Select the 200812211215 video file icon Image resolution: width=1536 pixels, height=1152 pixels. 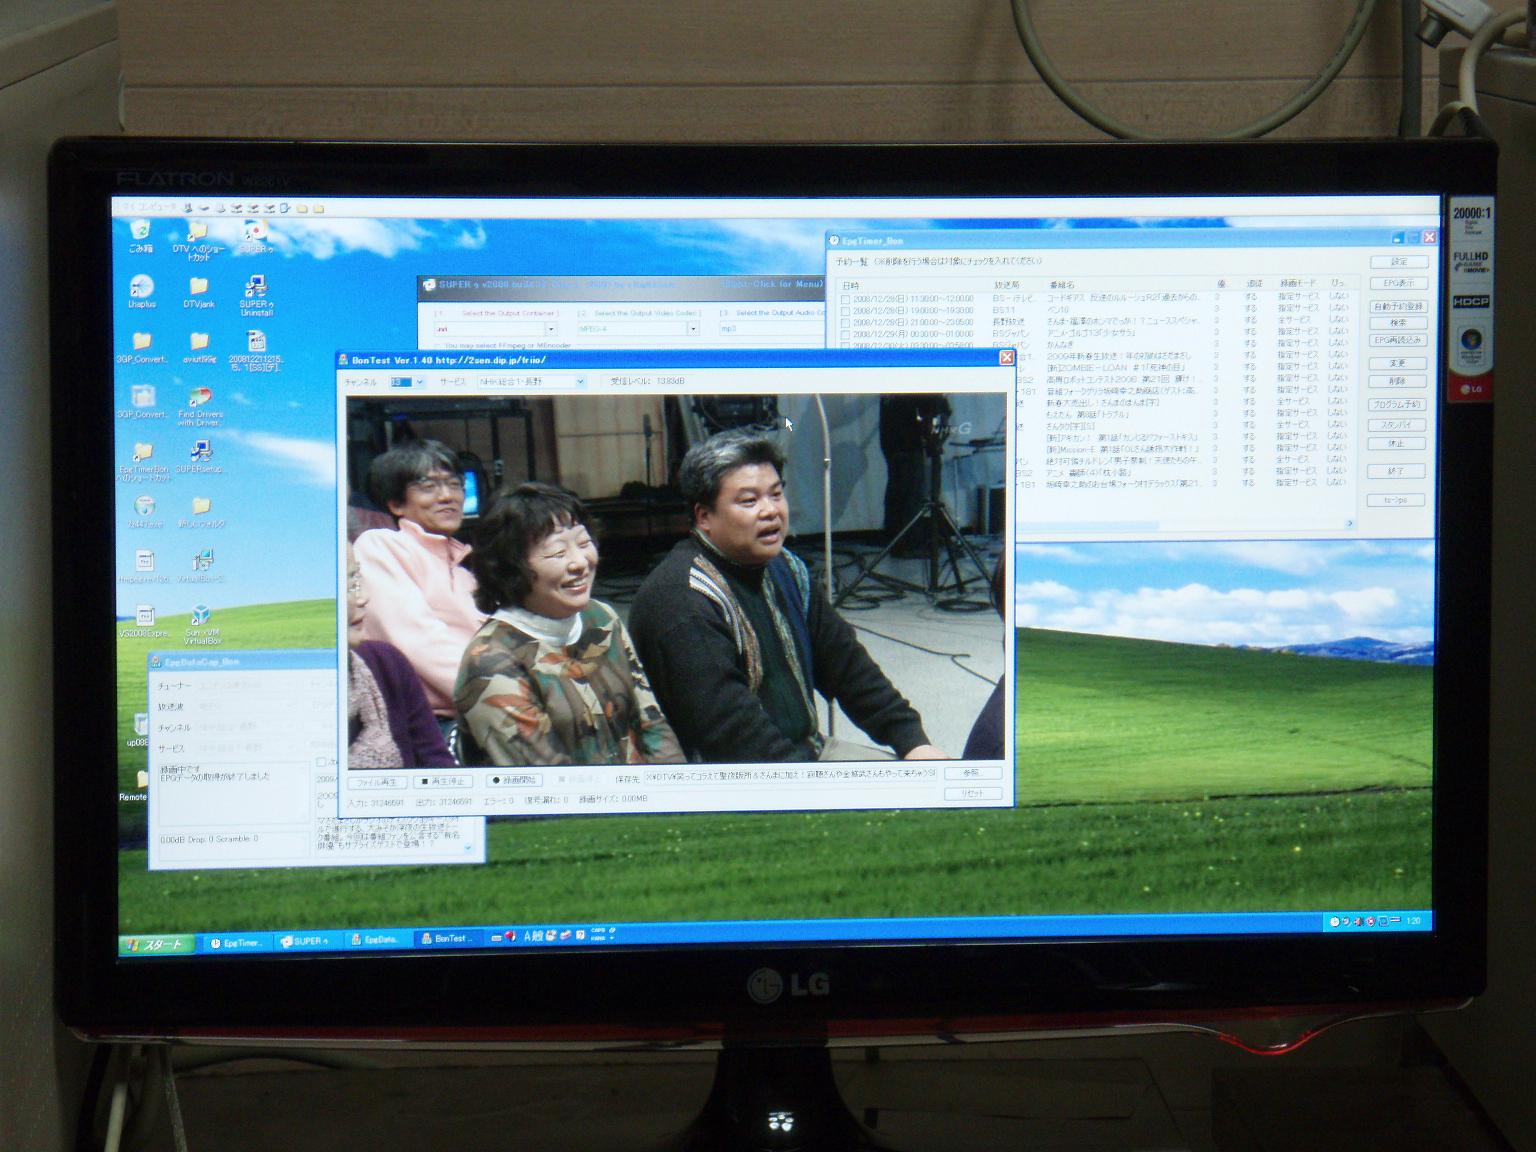[x=256, y=351]
